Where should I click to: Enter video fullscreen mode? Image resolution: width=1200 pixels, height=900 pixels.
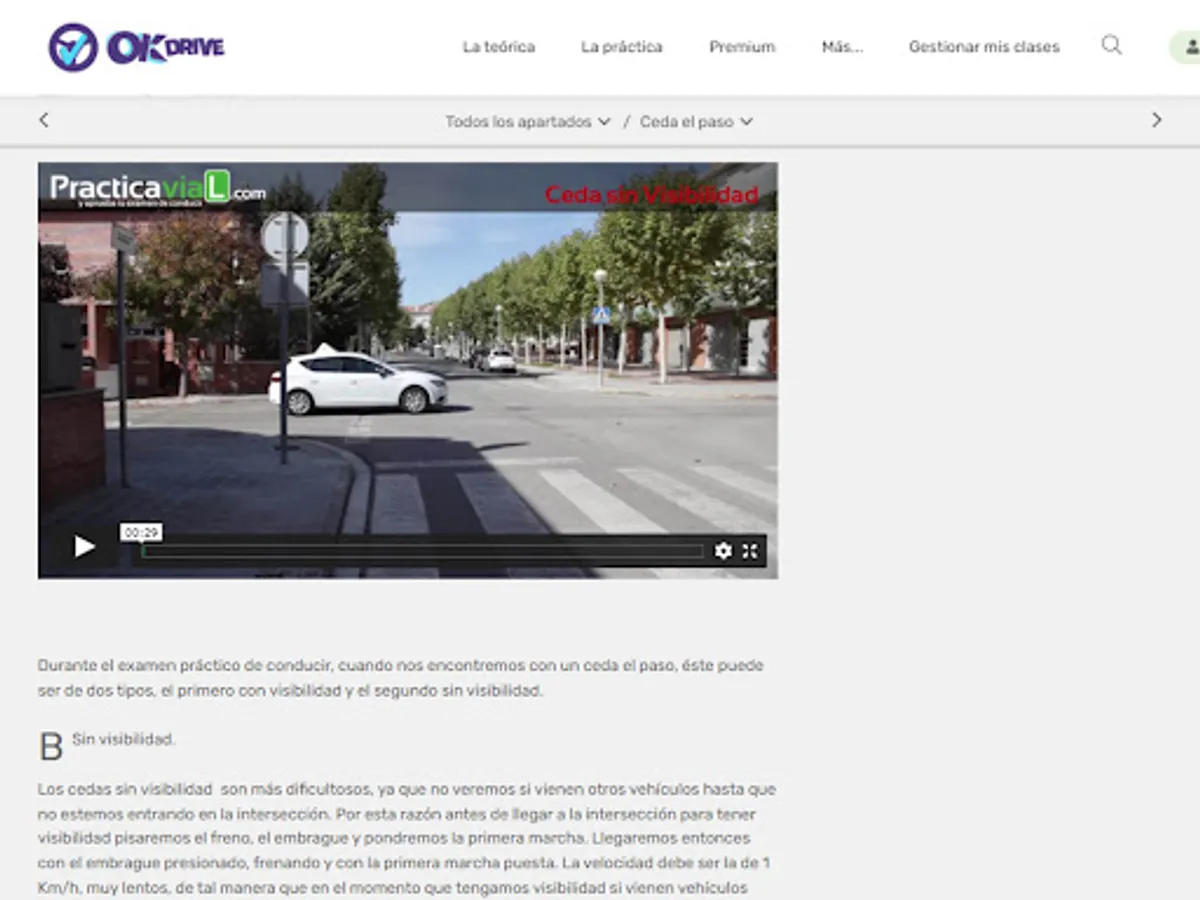pos(750,551)
